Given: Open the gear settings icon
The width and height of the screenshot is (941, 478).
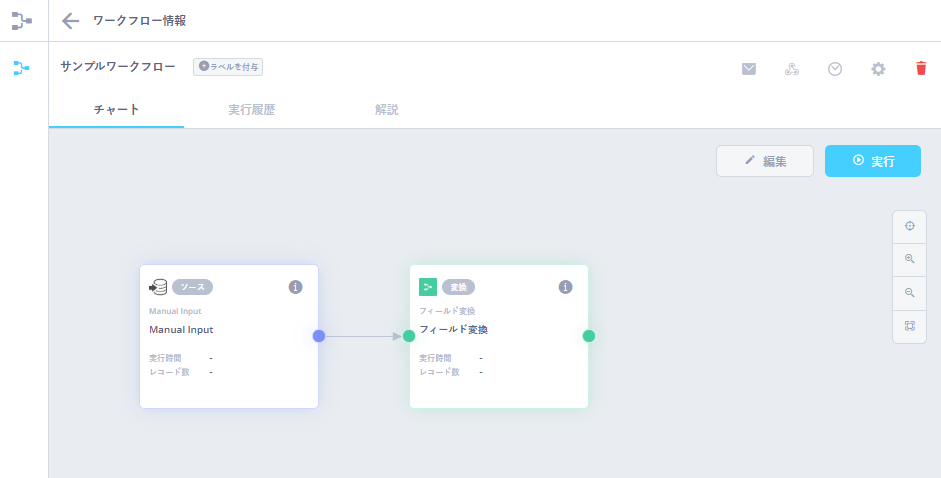Looking at the screenshot, I should [878, 69].
